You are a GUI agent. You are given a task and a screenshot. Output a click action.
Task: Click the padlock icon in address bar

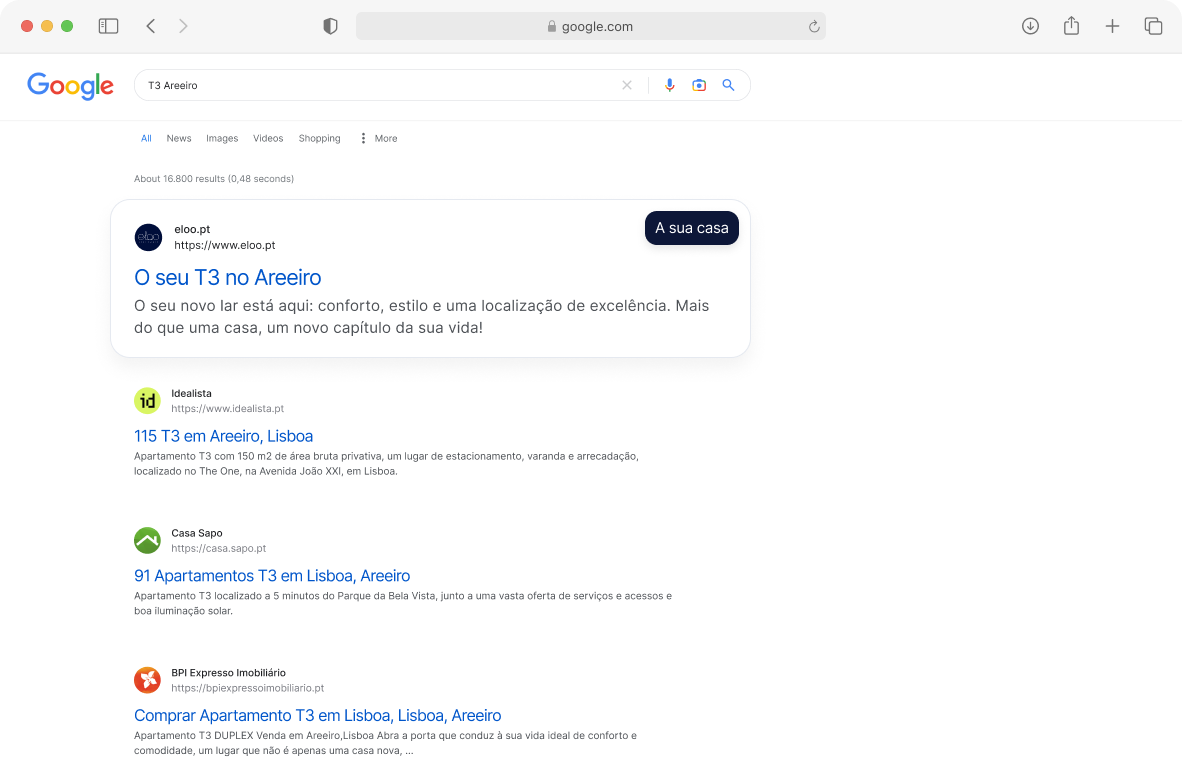552,26
